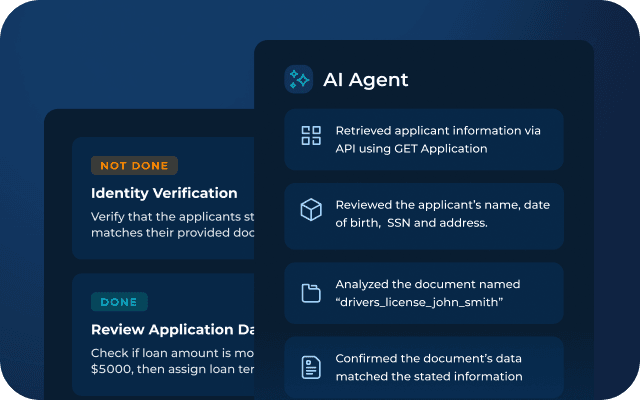
Task: Select text "of birth, SSN and address."
Action: tap(411, 223)
